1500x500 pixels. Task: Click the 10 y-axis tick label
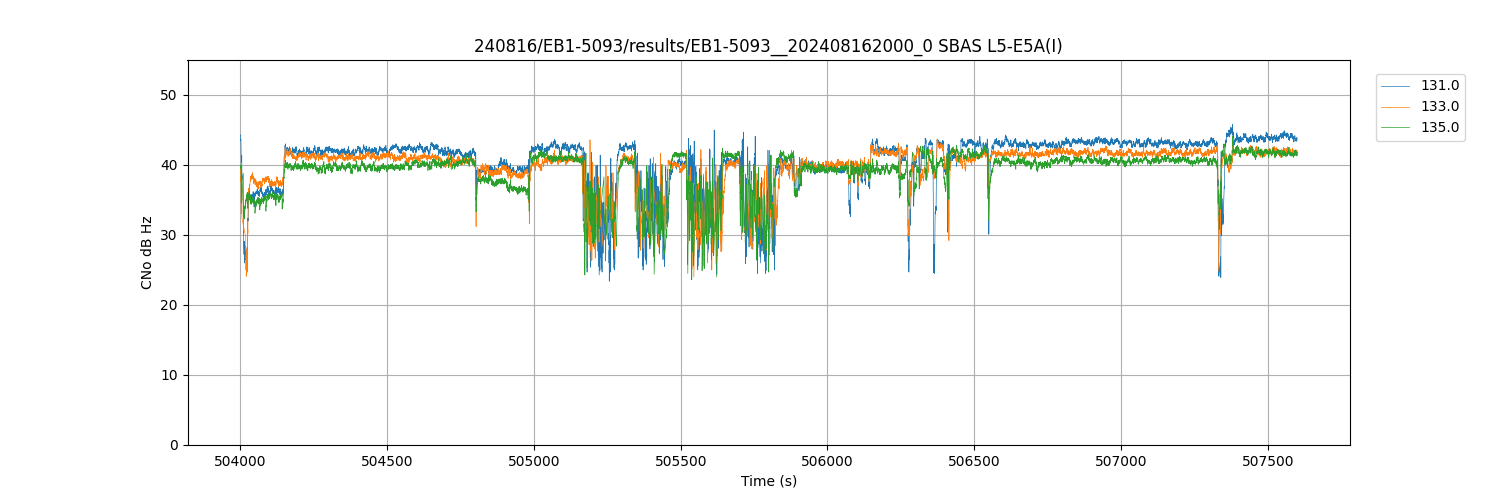point(170,376)
